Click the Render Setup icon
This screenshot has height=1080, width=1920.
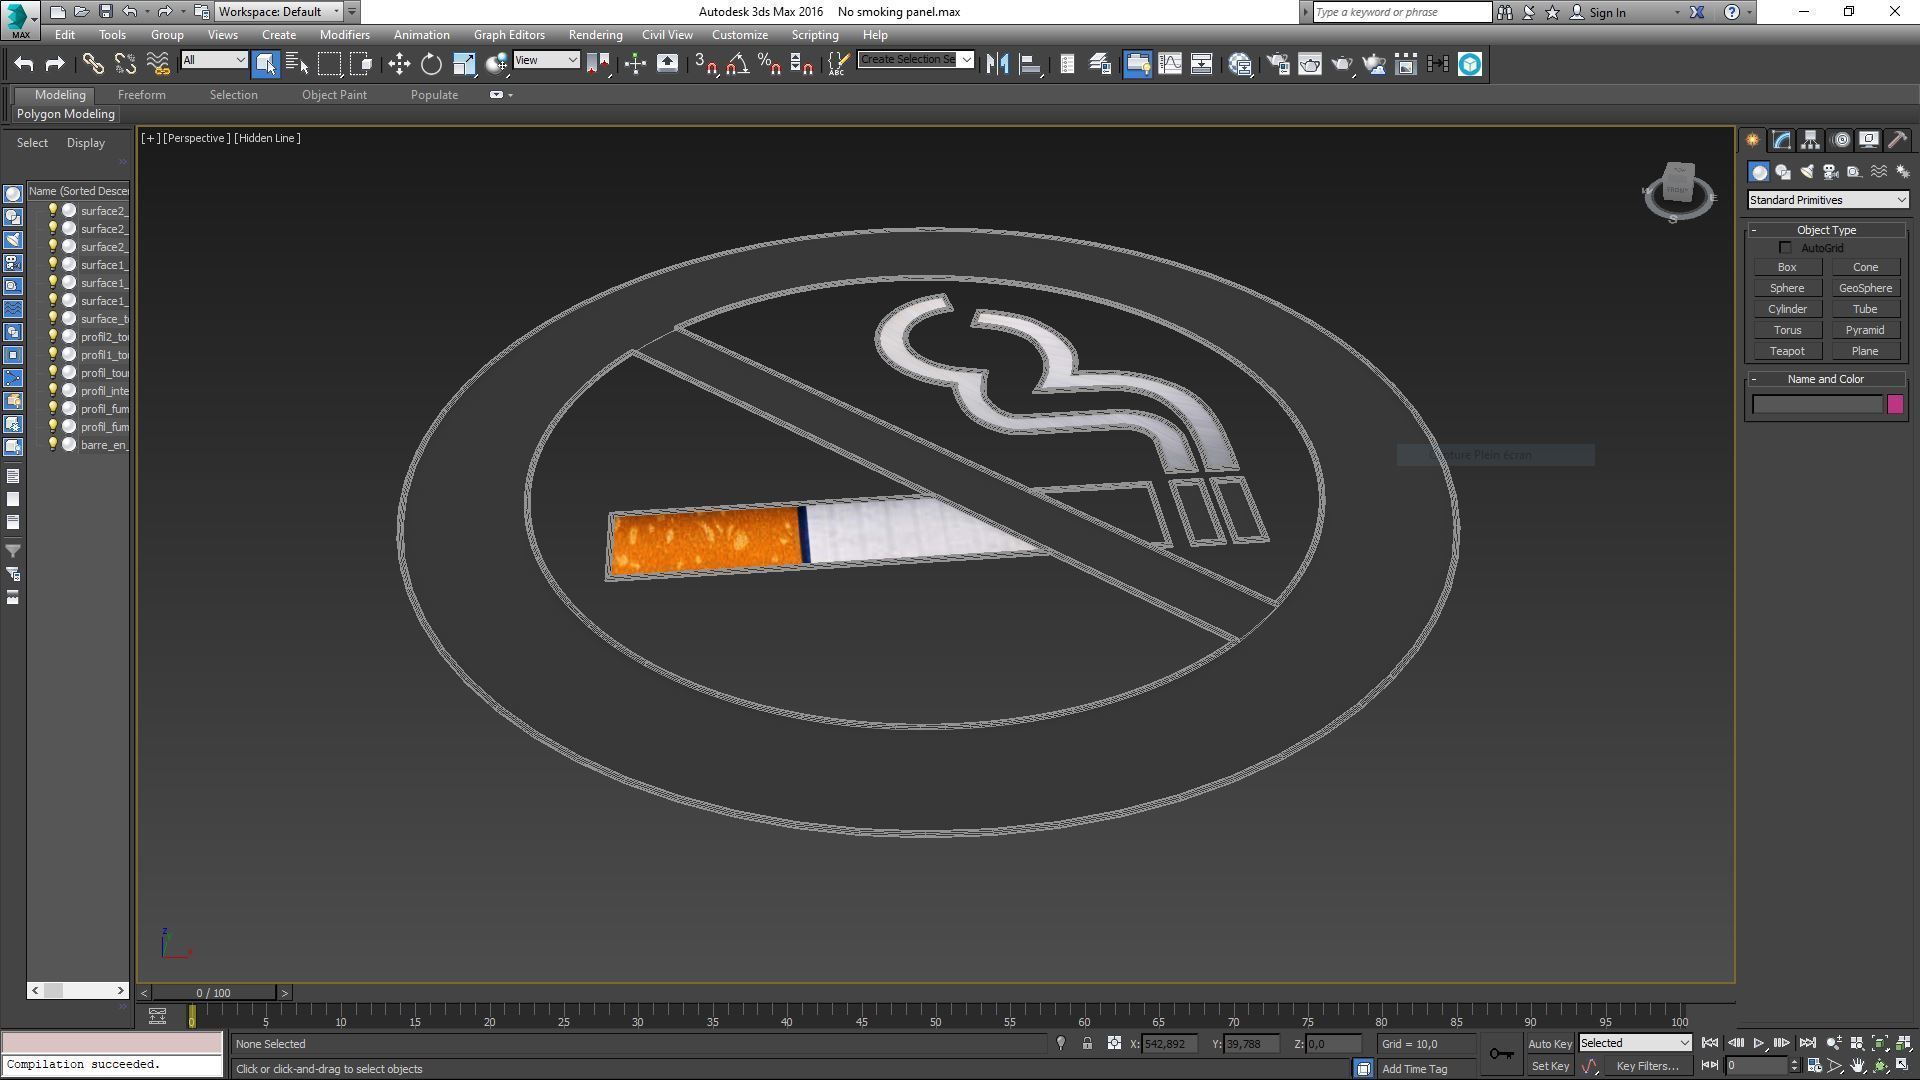point(1277,64)
